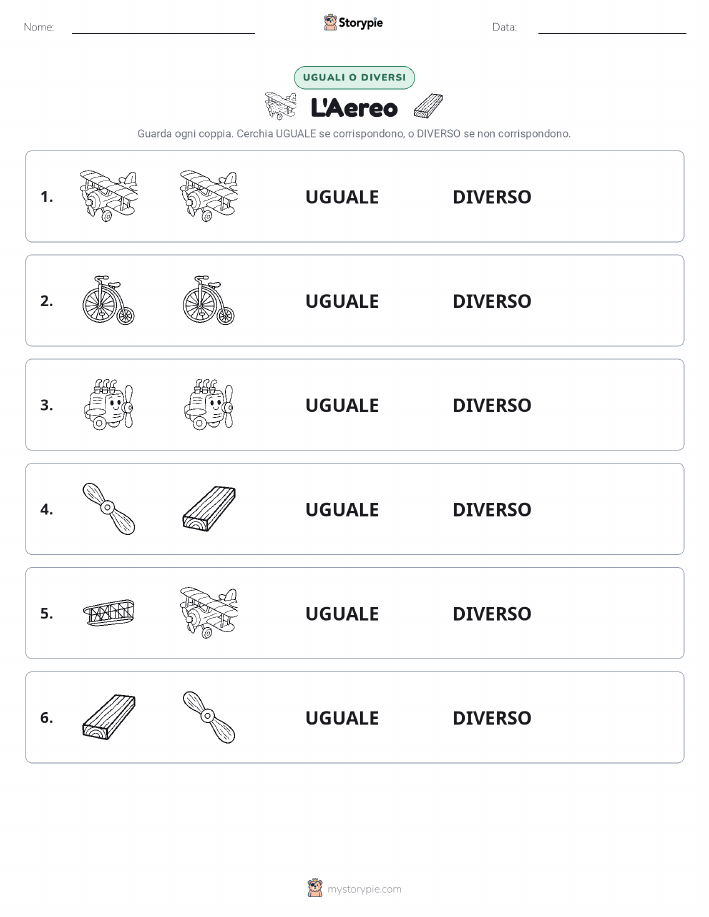
Task: Click the propeller image in row 6
Action: pyautogui.click(x=209, y=717)
